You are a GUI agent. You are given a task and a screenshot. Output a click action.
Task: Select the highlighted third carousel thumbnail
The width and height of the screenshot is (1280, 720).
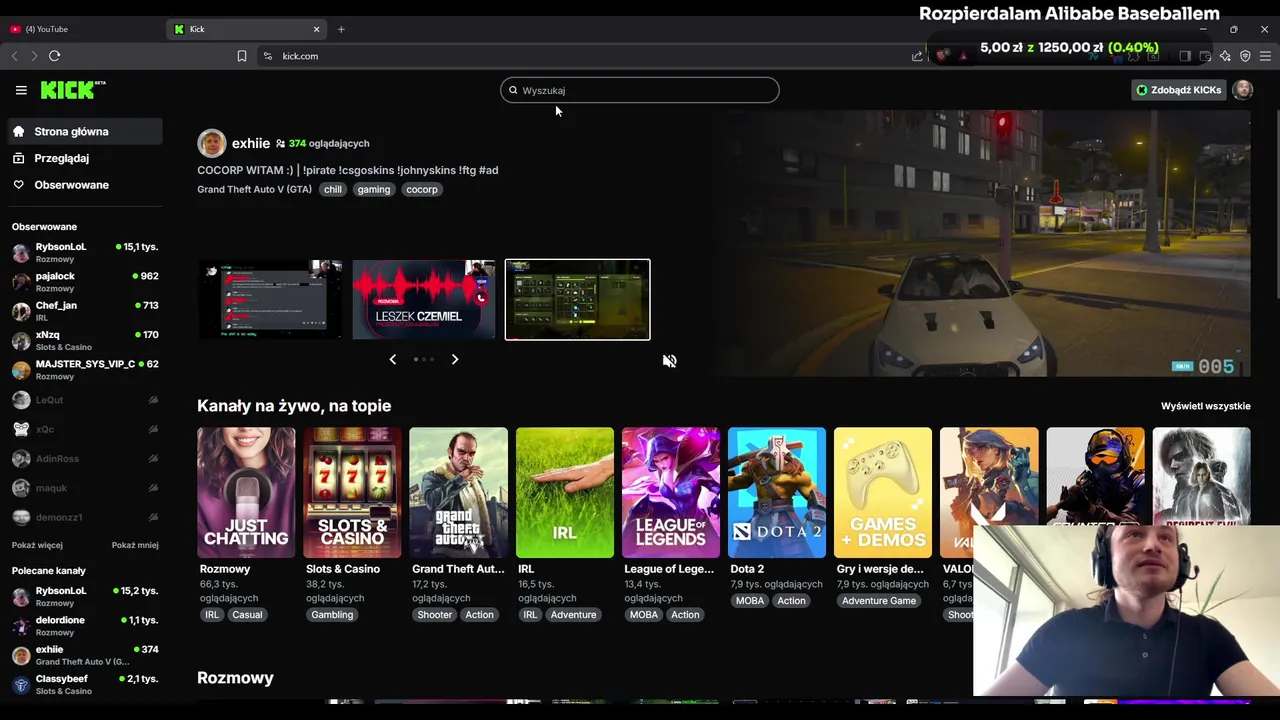[x=578, y=300]
